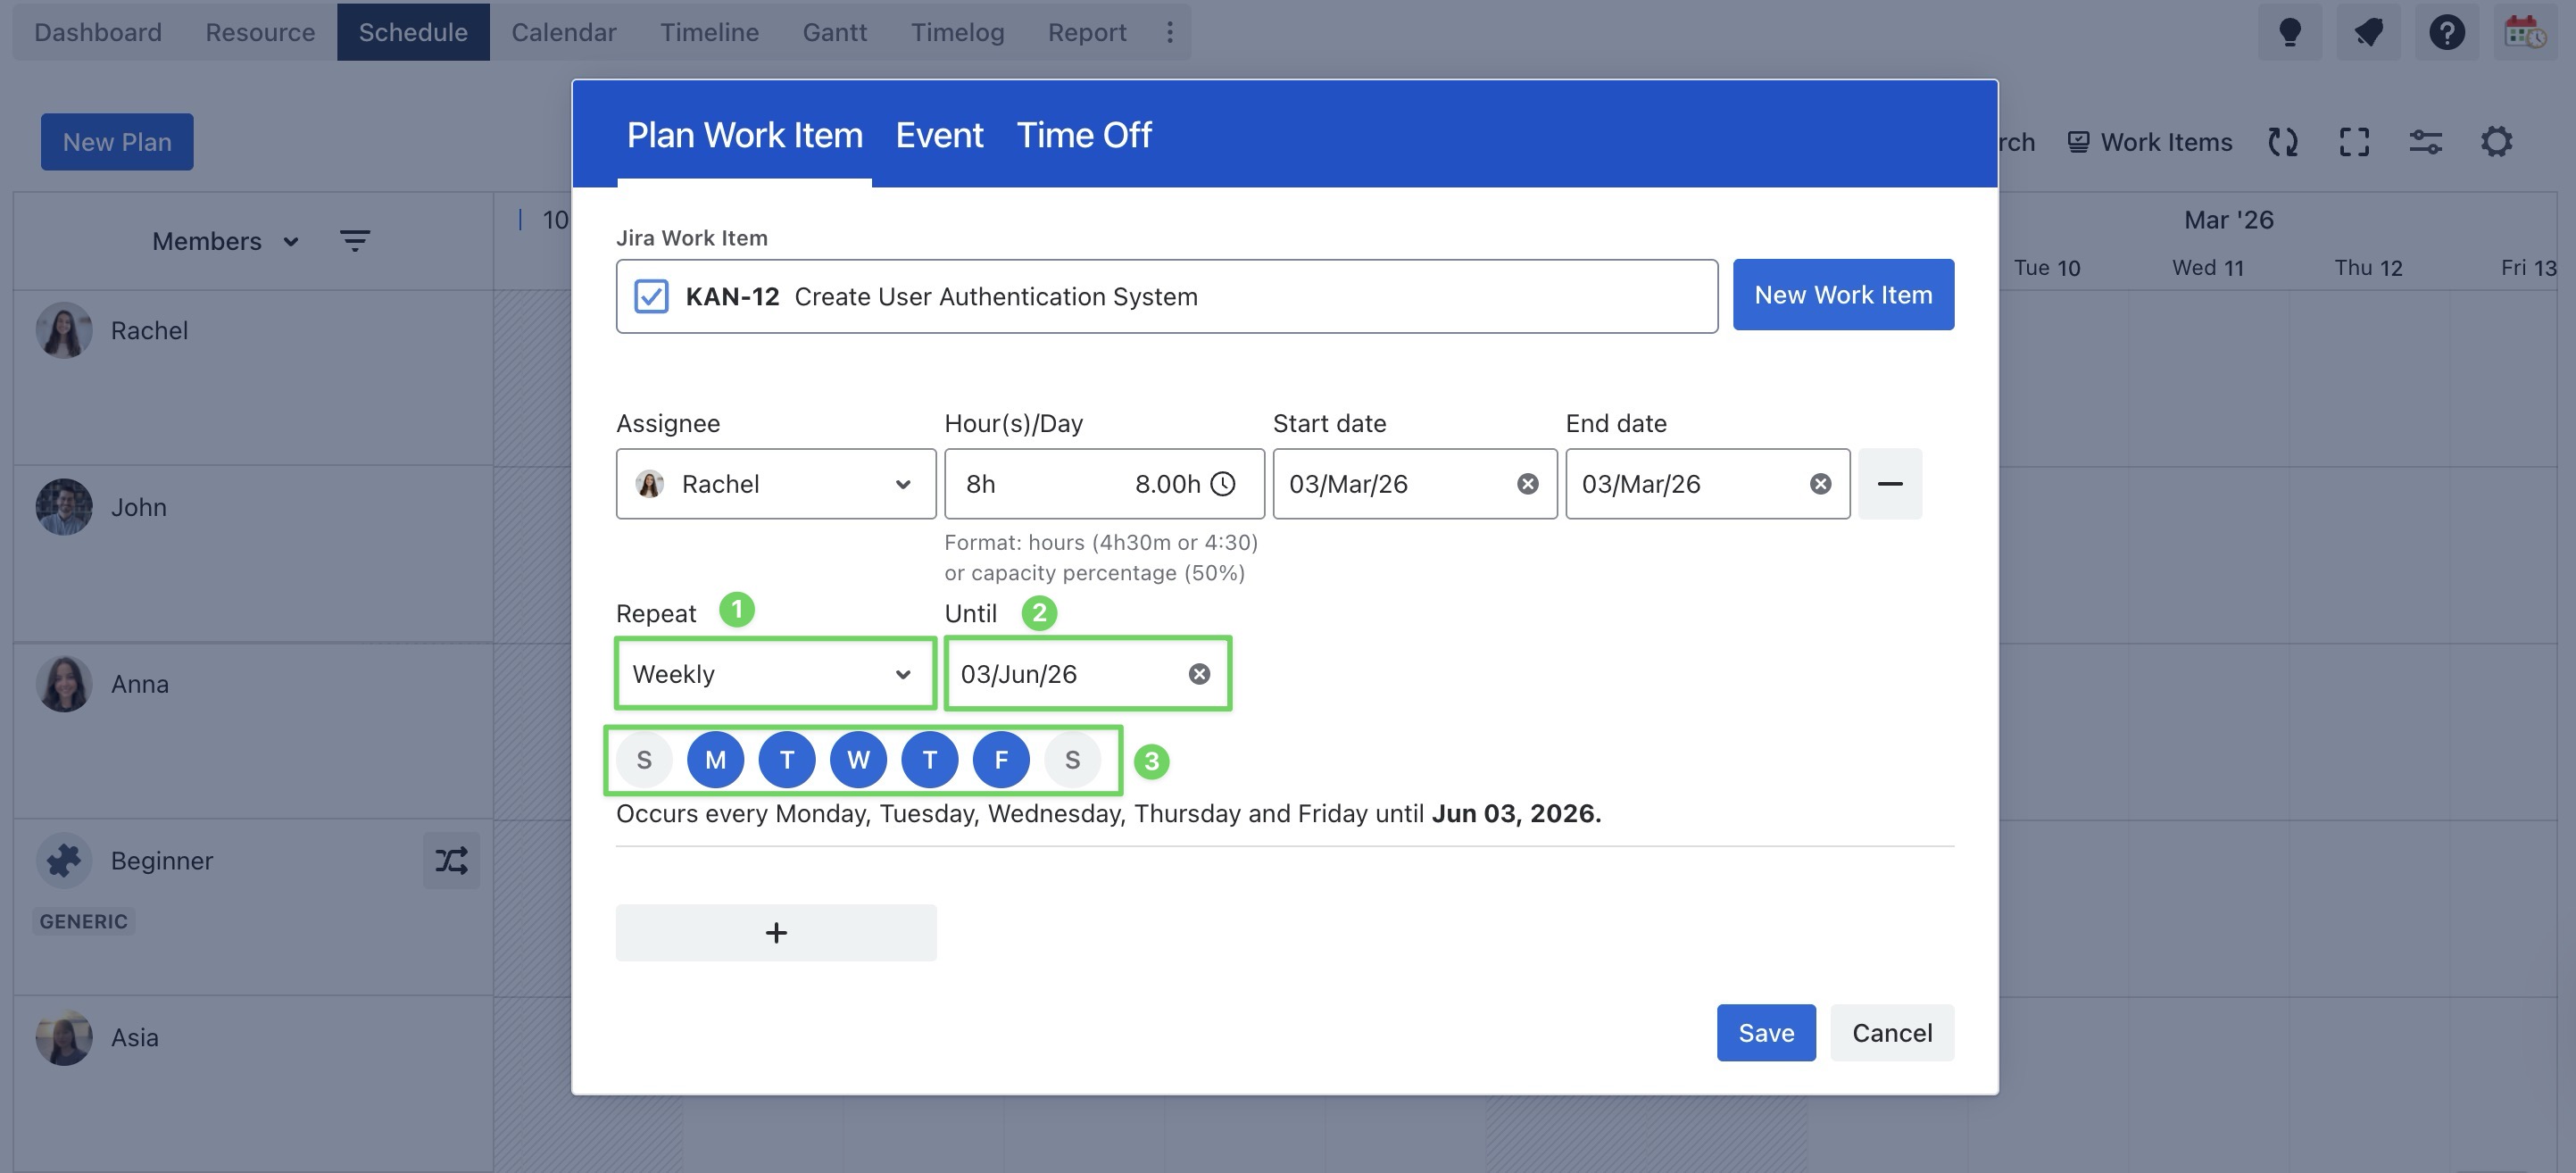This screenshot has width=2576, height=1173.
Task: Switch to the Event tab
Action: (939, 135)
